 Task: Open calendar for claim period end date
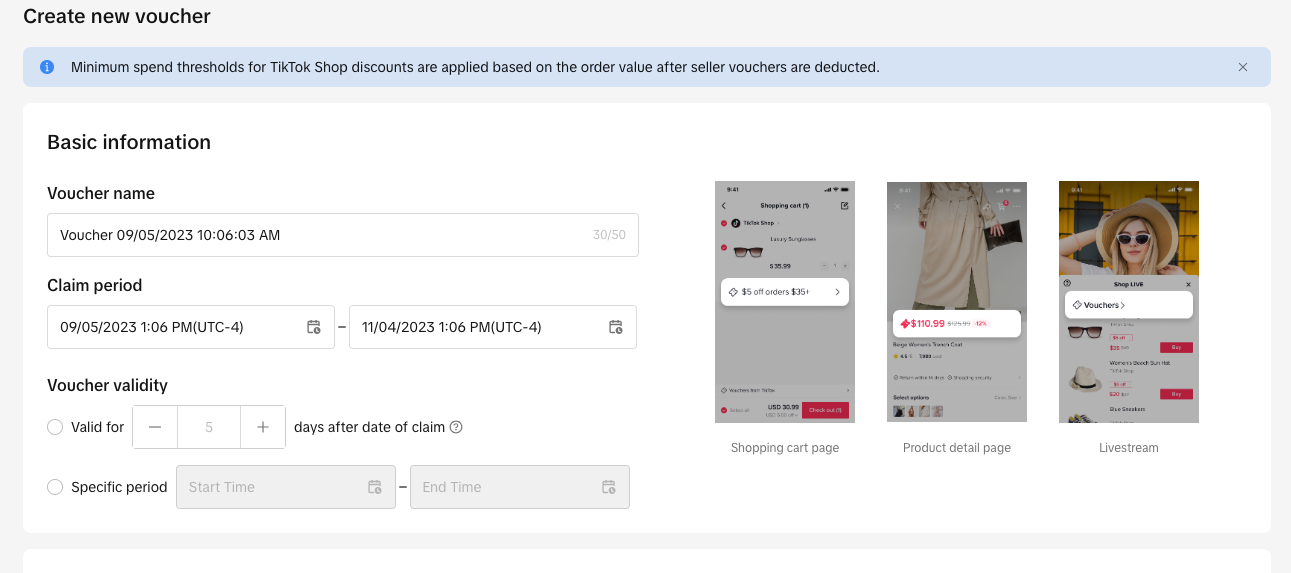(616, 327)
